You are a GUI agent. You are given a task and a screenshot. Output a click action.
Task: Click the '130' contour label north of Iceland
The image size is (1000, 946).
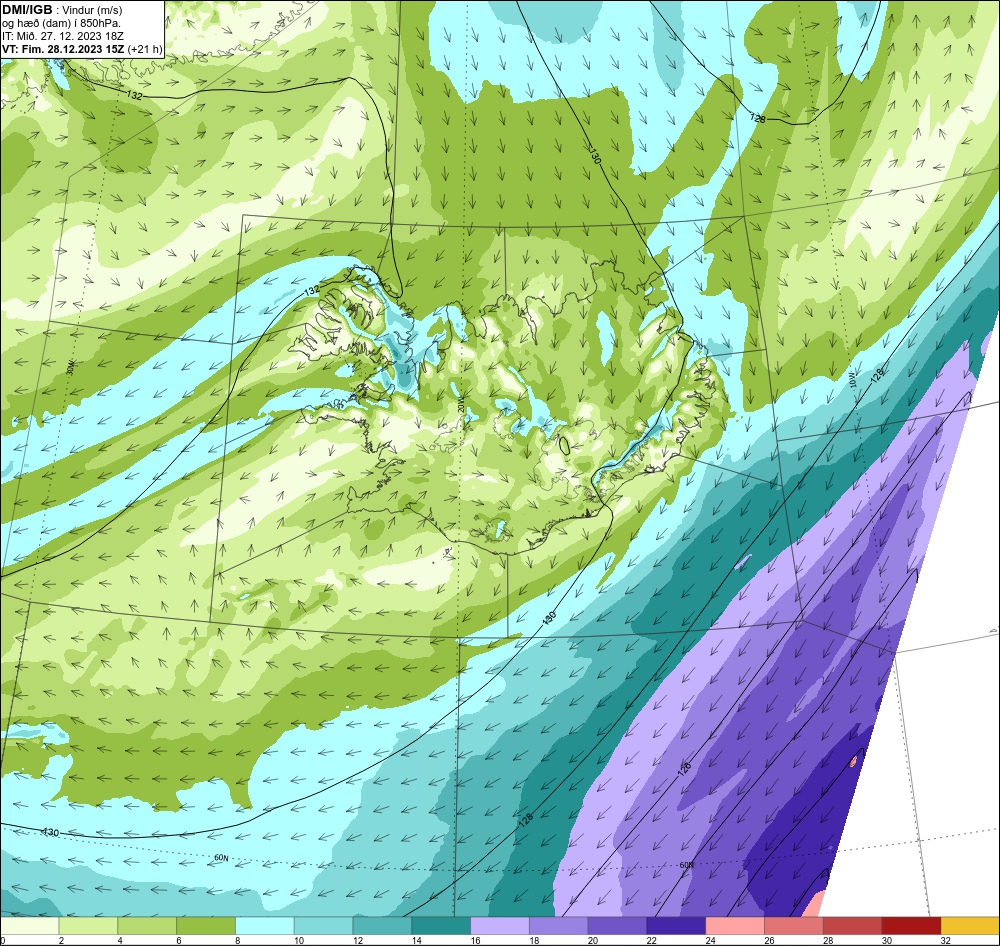[x=594, y=156]
